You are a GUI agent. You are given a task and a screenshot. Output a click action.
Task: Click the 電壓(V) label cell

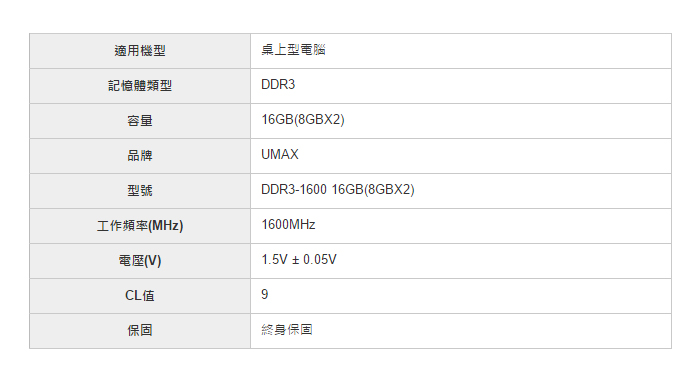point(140,261)
